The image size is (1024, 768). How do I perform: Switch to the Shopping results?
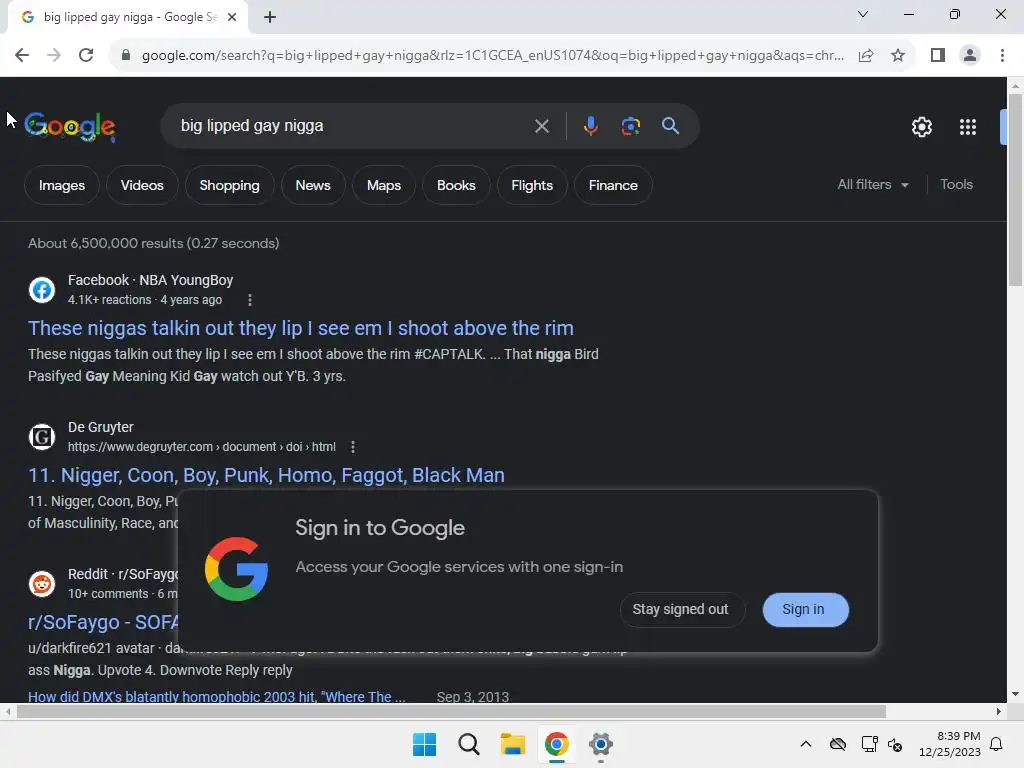point(229,185)
